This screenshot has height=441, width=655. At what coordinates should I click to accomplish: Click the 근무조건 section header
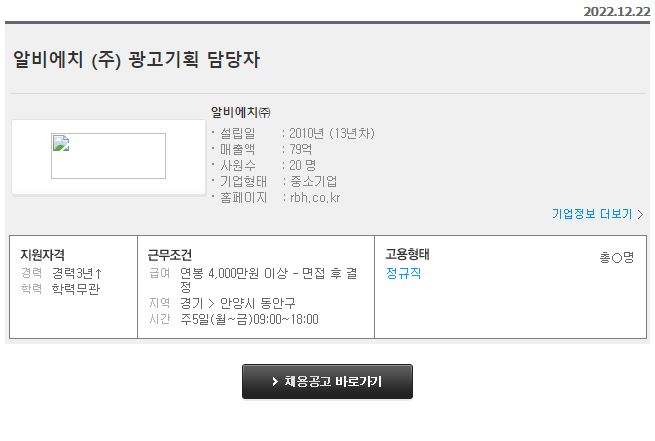pos(170,254)
